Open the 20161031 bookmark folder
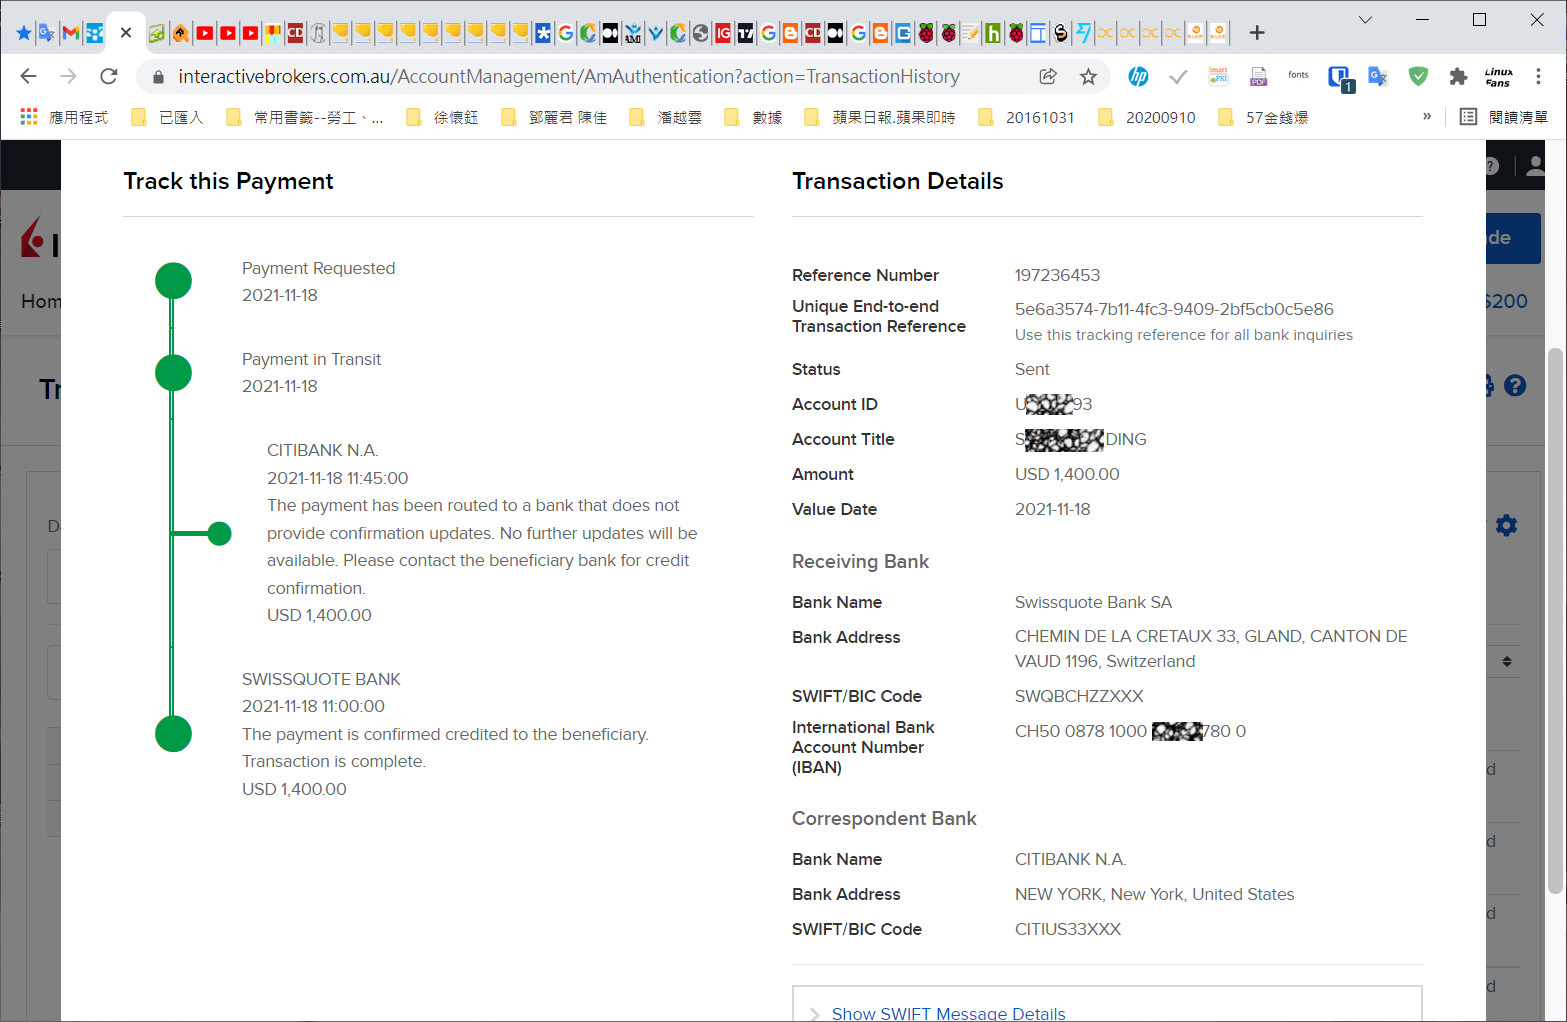This screenshot has height=1022, width=1567. pos(1026,117)
